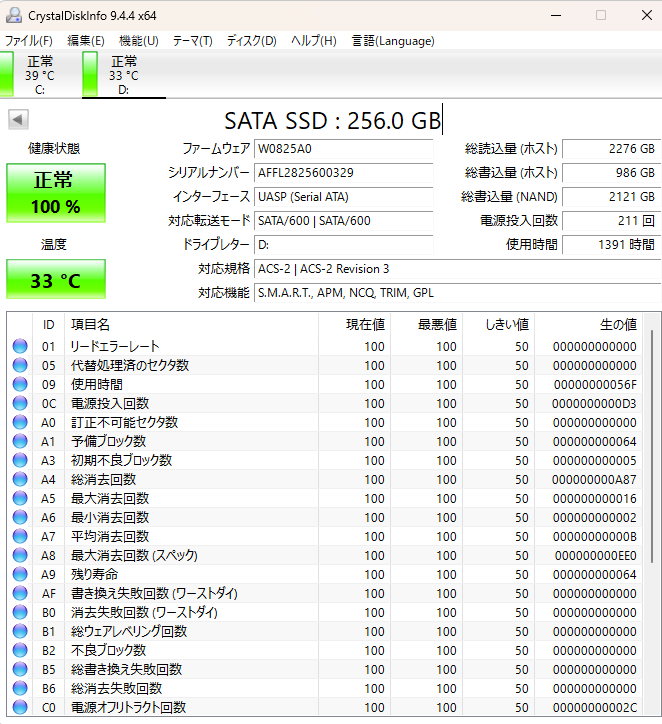
Task: Click status circle for A7 平均消去回数
Action: click(x=20, y=536)
